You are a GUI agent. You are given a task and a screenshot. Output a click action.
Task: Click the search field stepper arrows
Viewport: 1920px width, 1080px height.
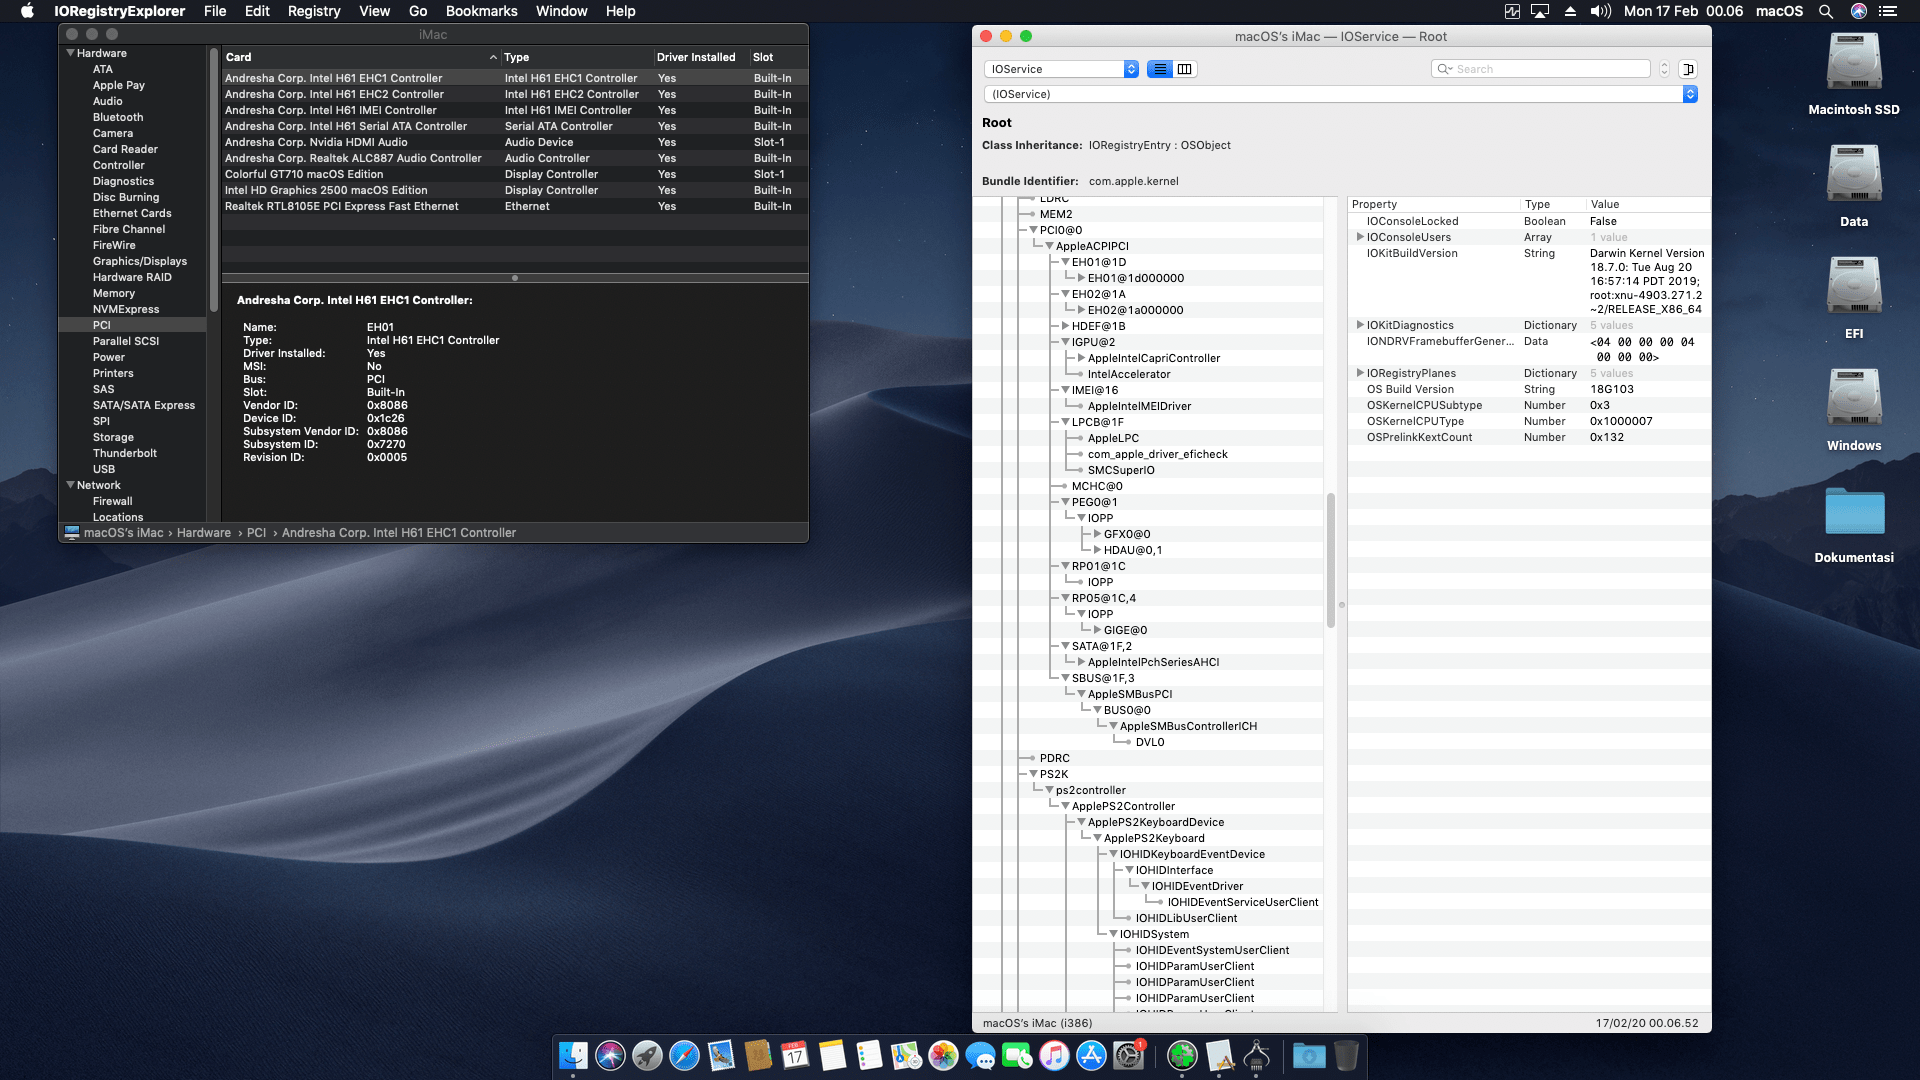pos(1664,69)
